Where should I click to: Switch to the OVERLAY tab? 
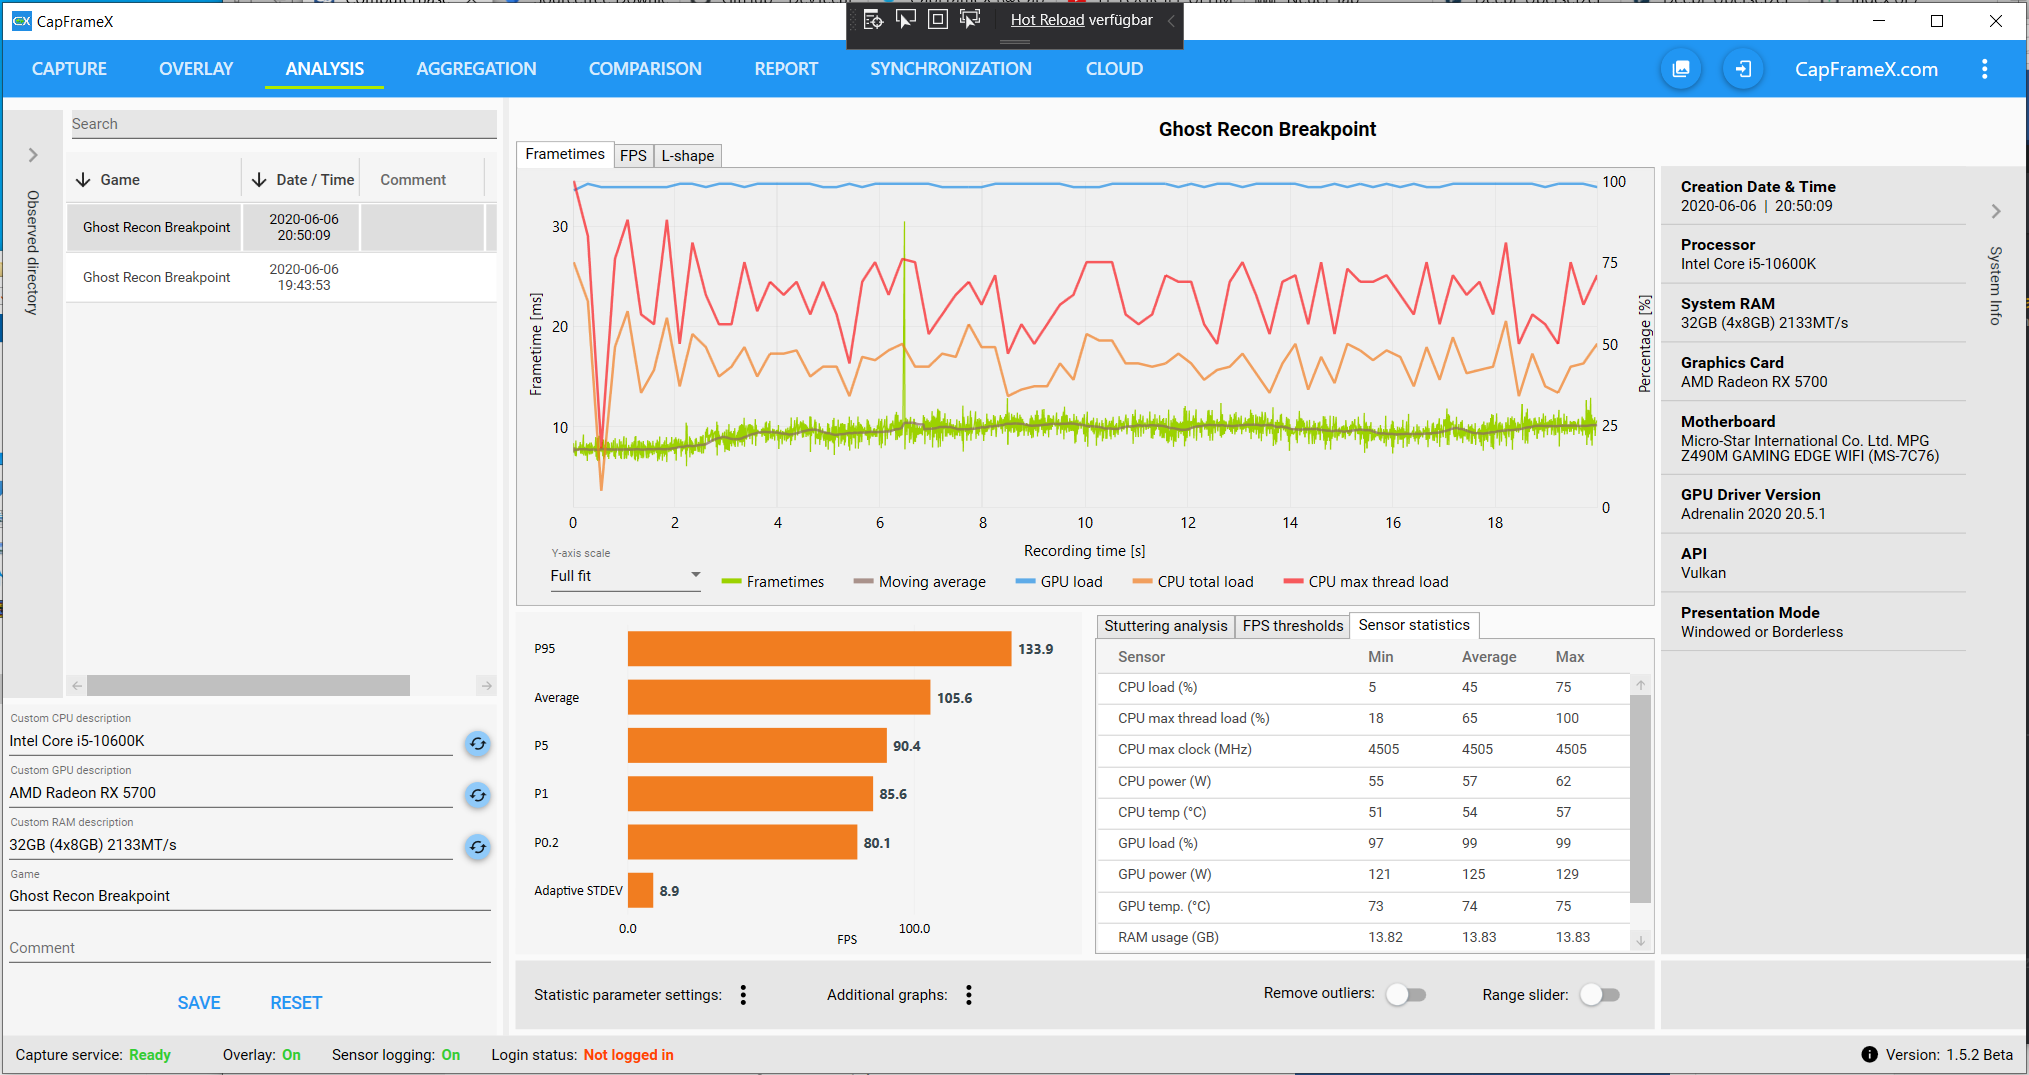196,69
